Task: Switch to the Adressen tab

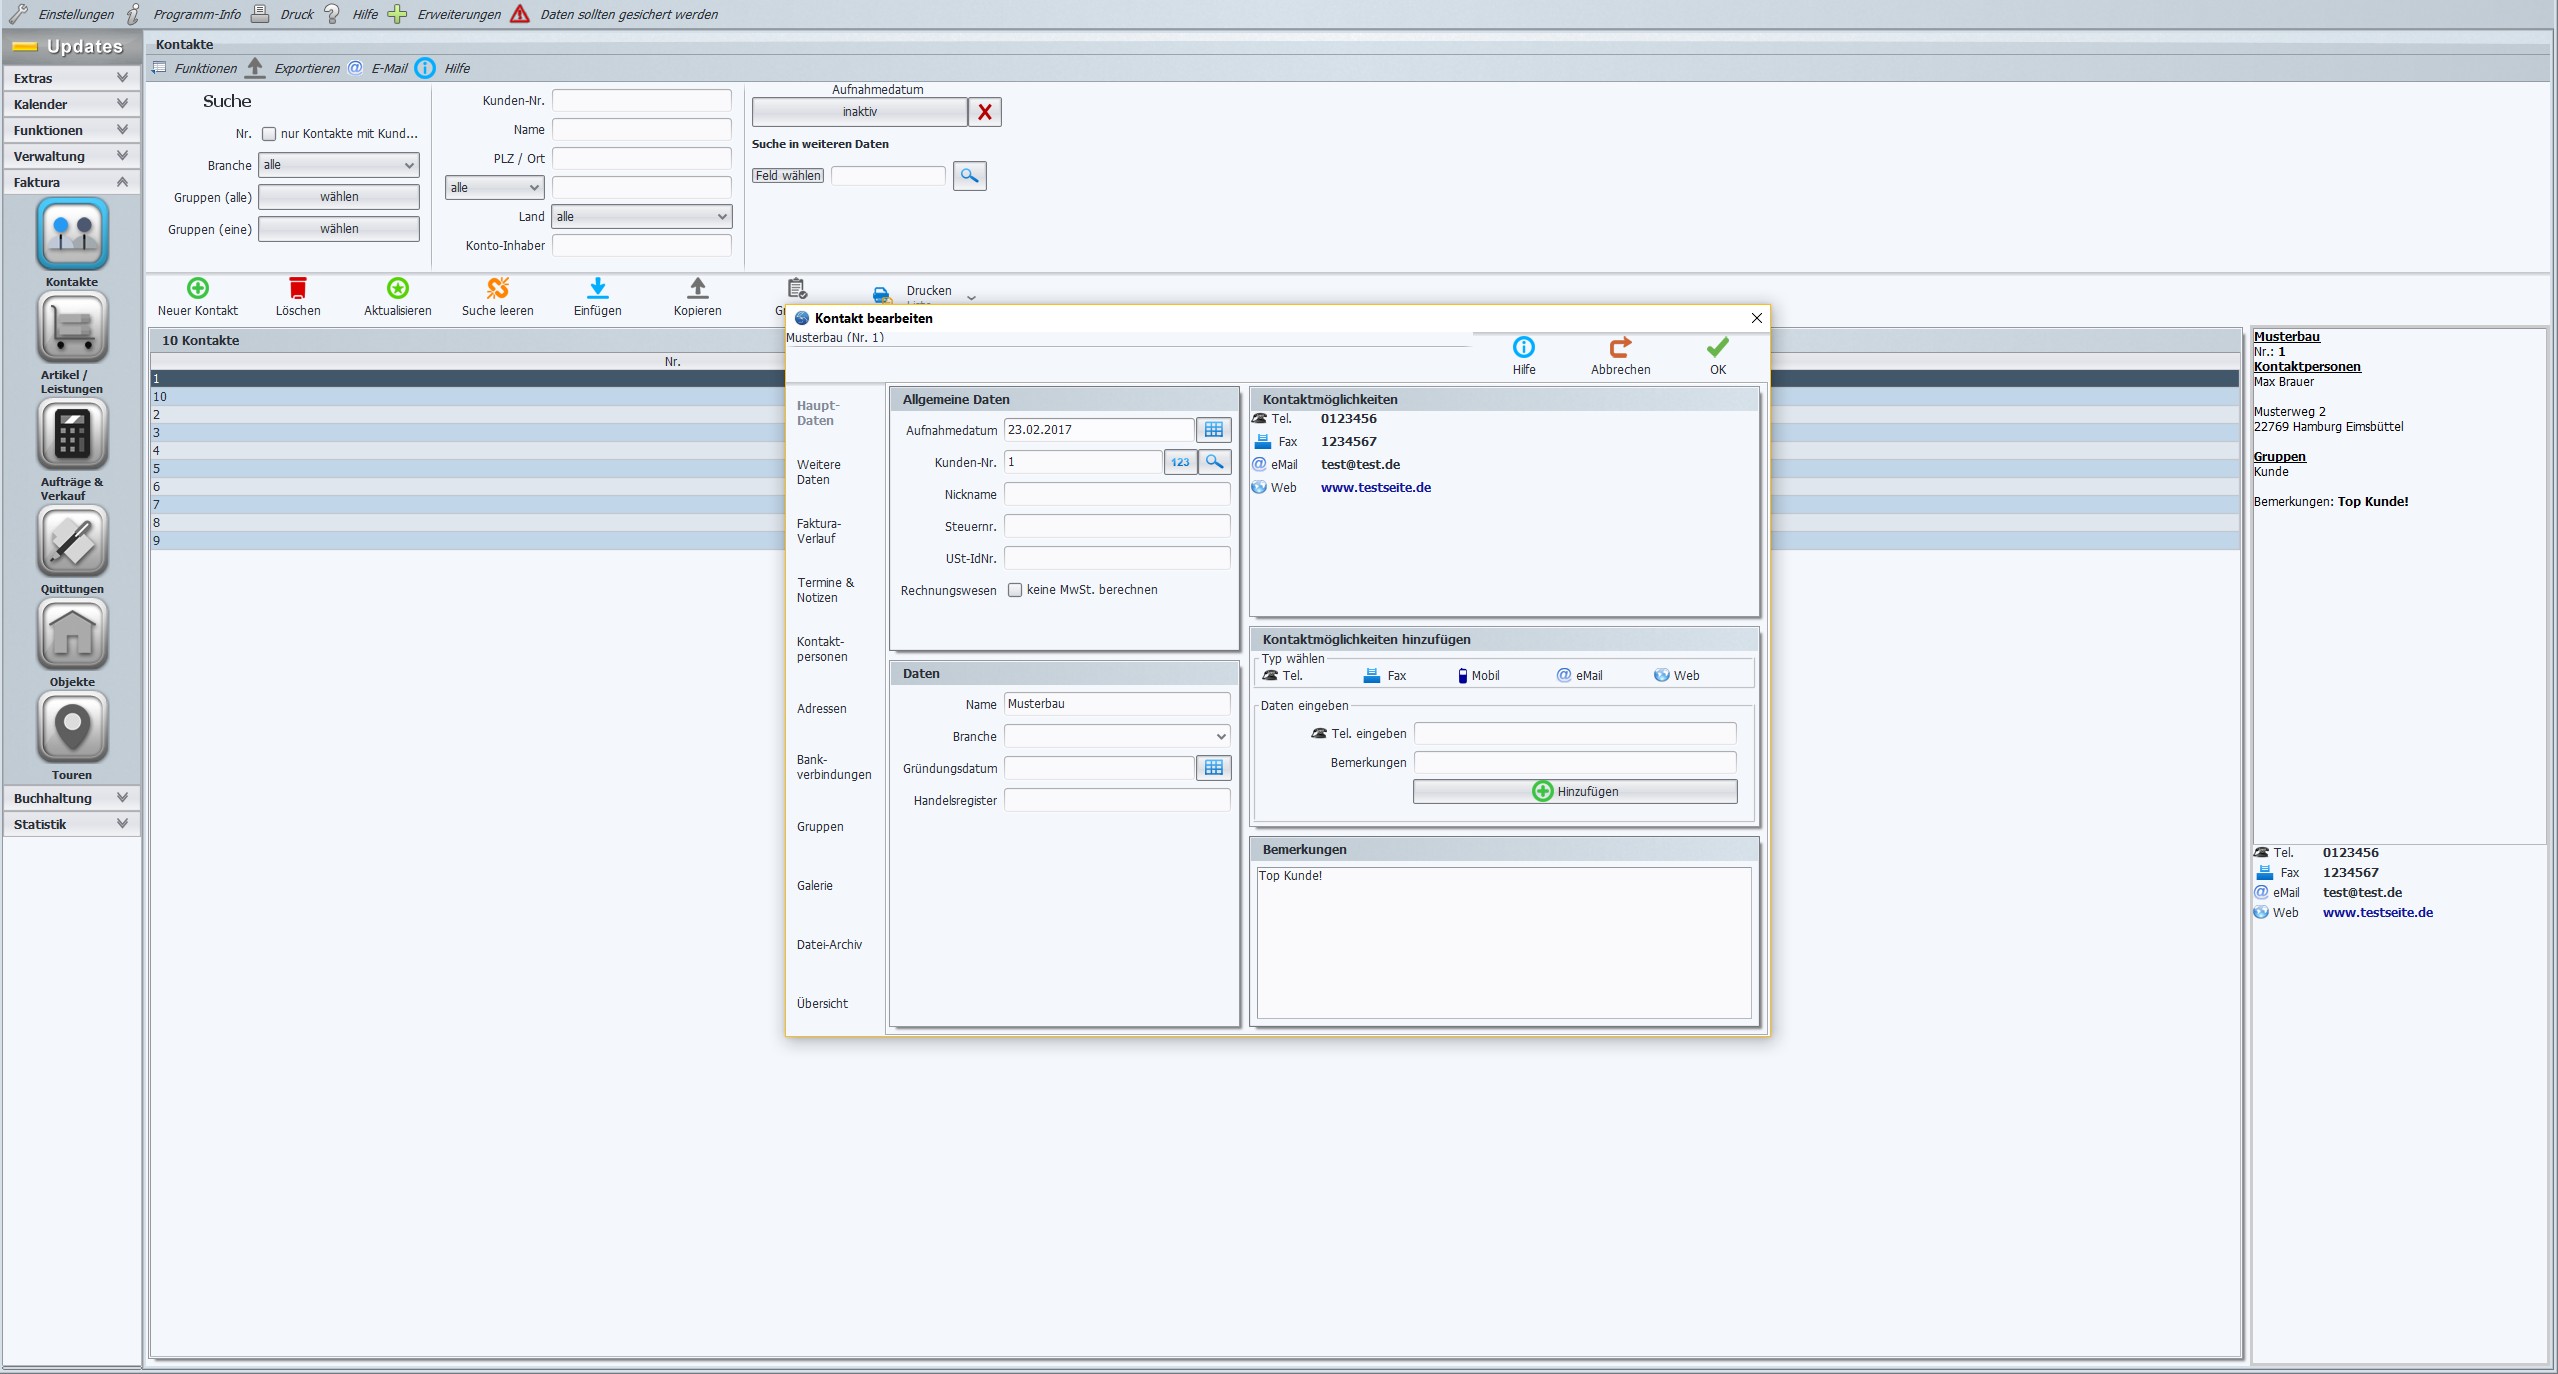Action: click(x=821, y=709)
